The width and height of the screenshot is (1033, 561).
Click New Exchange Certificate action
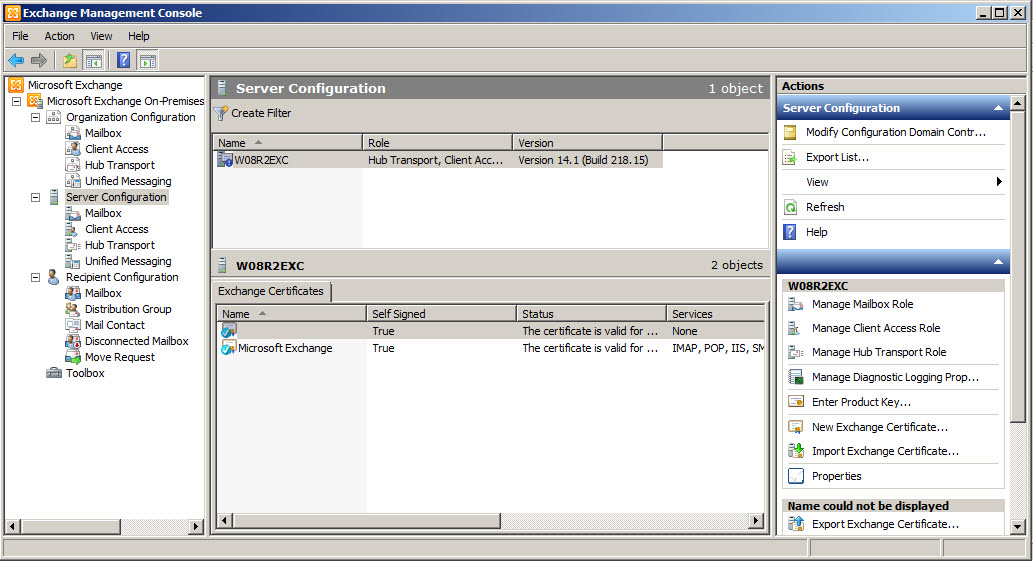point(879,427)
